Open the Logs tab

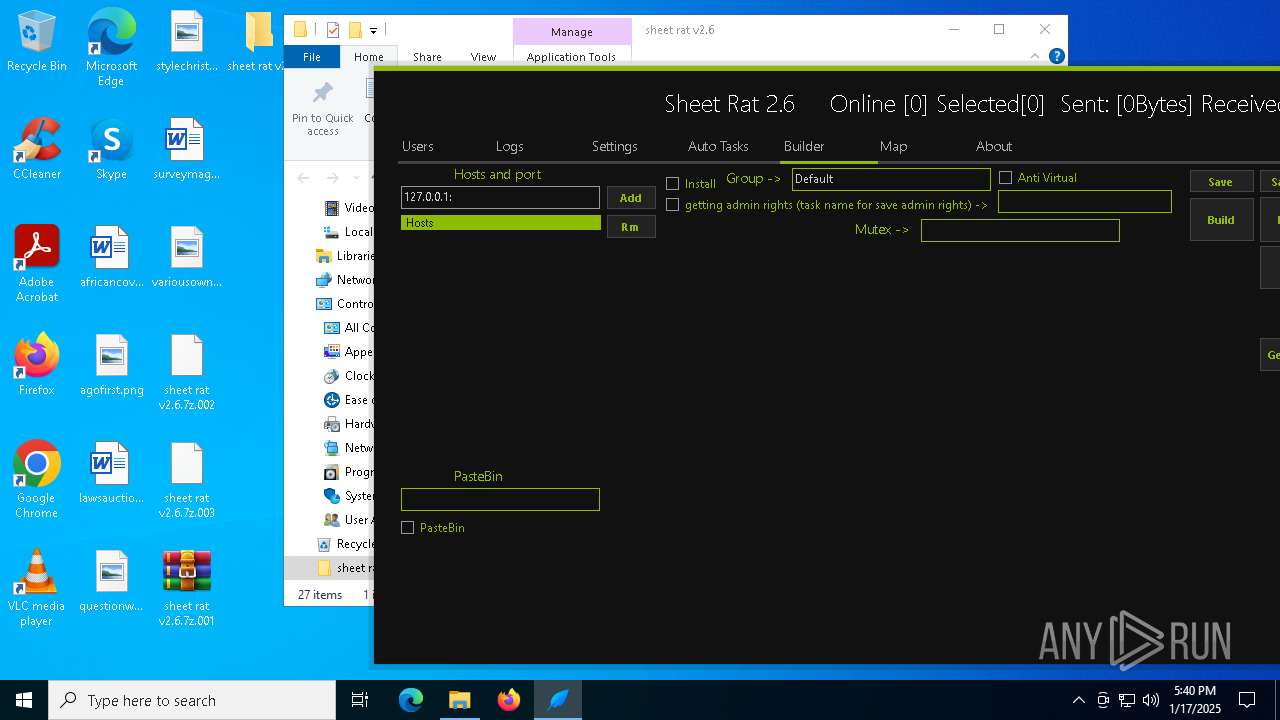point(509,146)
